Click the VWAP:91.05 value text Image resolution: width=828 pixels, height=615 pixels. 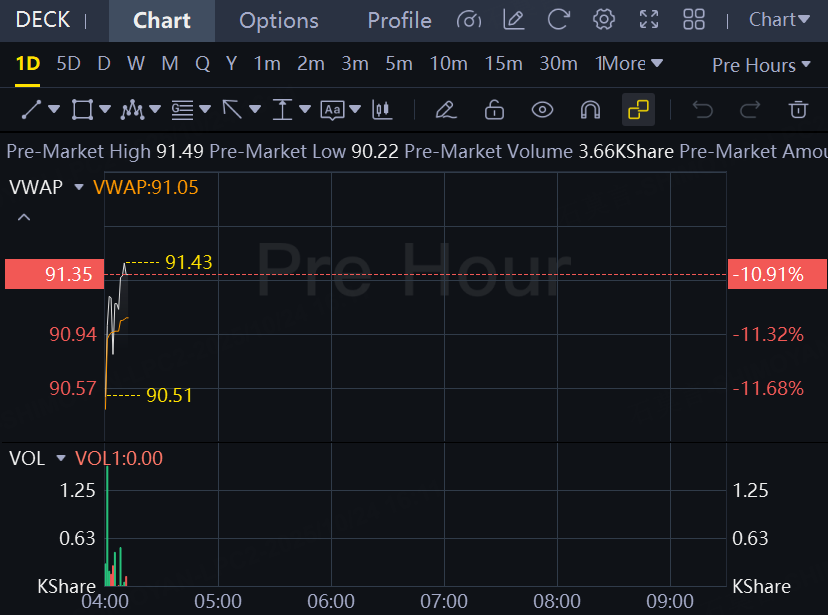click(146, 187)
